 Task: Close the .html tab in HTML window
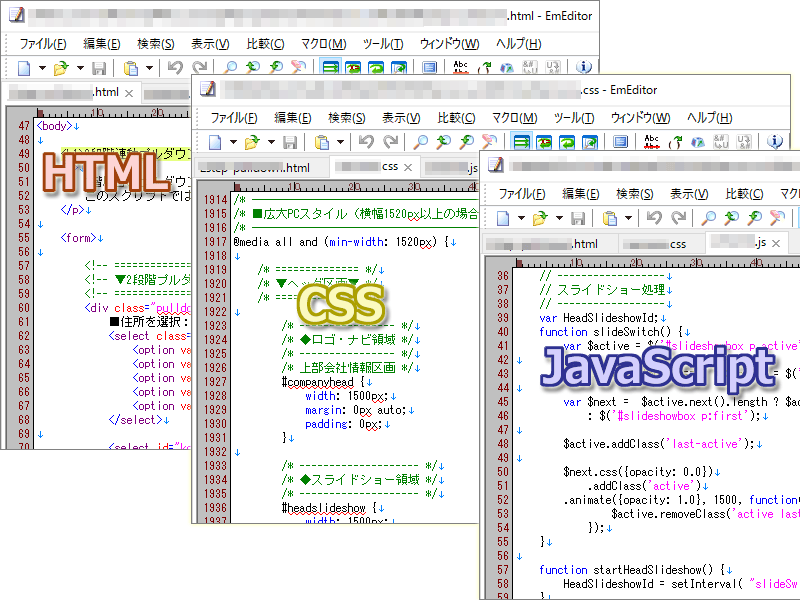click(x=129, y=93)
